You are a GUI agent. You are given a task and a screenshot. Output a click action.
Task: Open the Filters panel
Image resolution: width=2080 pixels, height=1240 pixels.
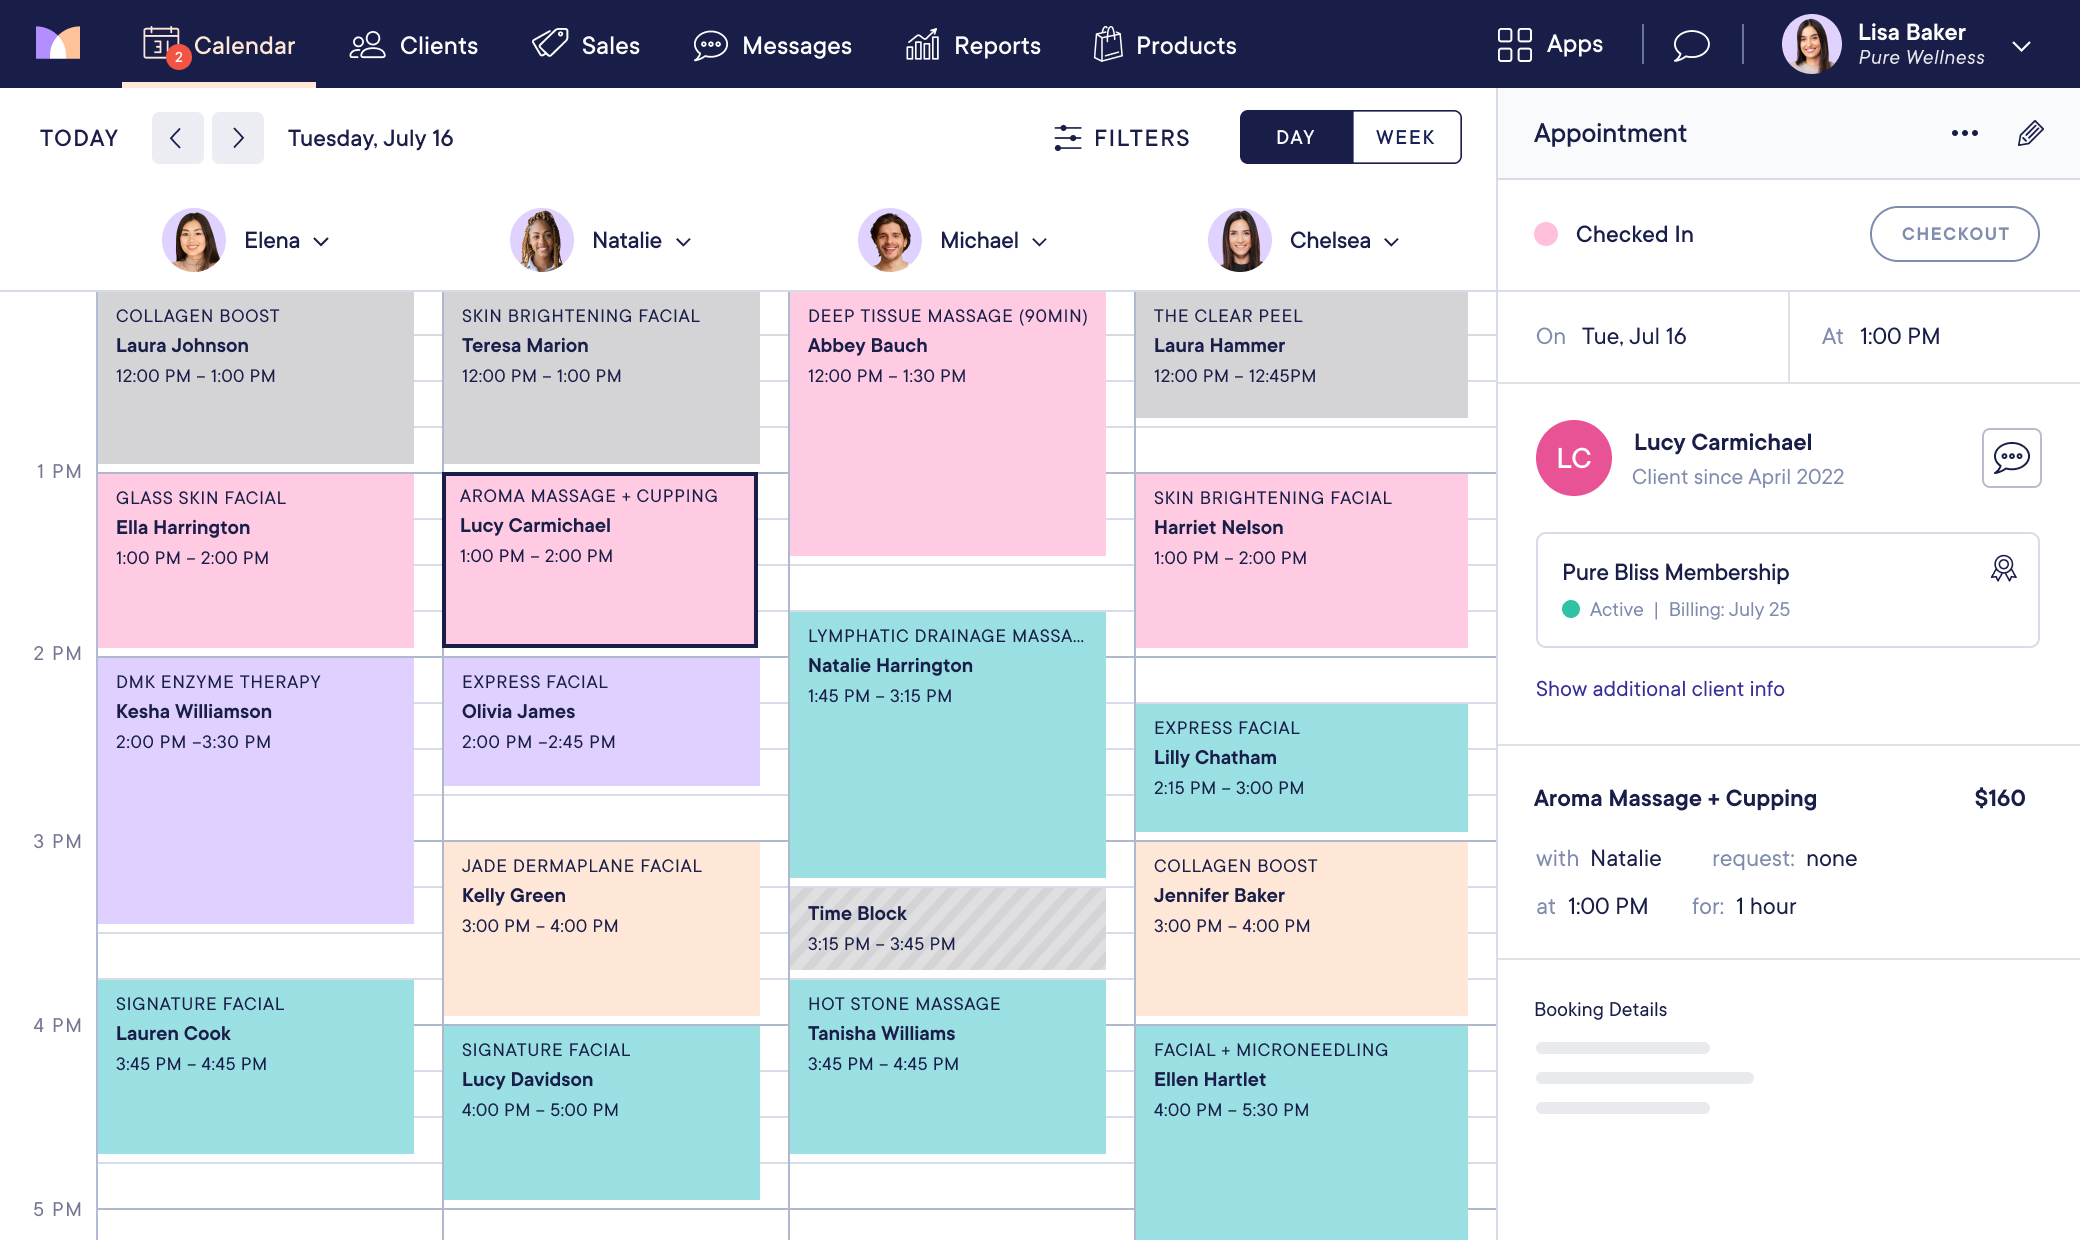[1123, 138]
